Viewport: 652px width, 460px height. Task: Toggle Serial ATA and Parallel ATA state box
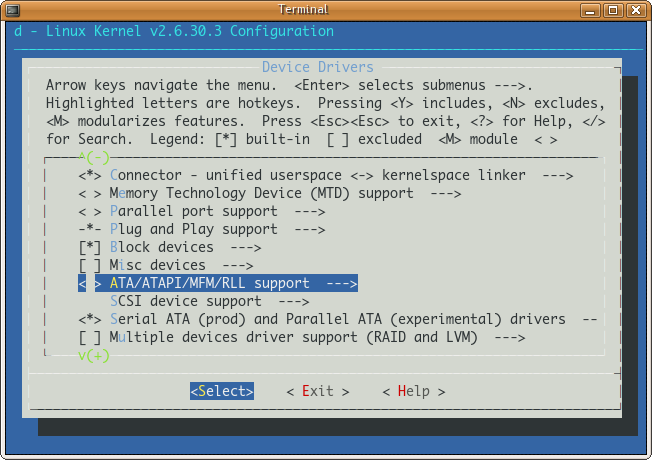[90, 319]
